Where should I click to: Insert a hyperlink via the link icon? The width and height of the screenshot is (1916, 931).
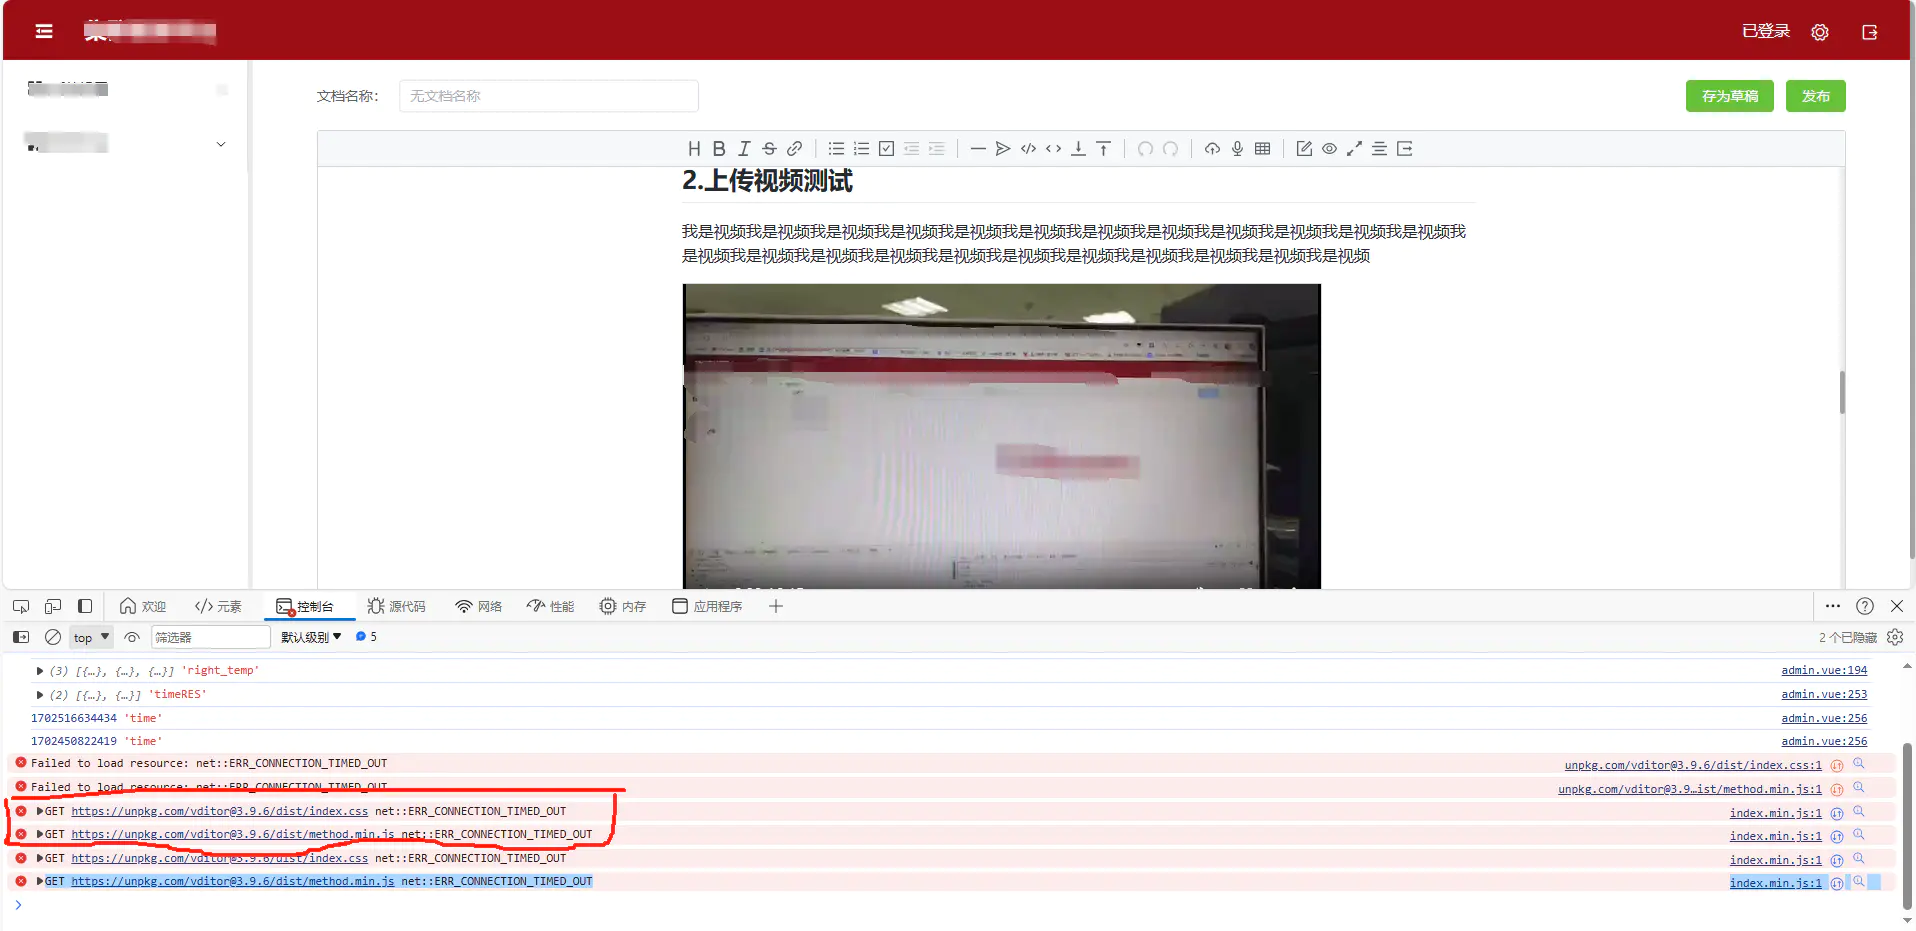click(794, 149)
